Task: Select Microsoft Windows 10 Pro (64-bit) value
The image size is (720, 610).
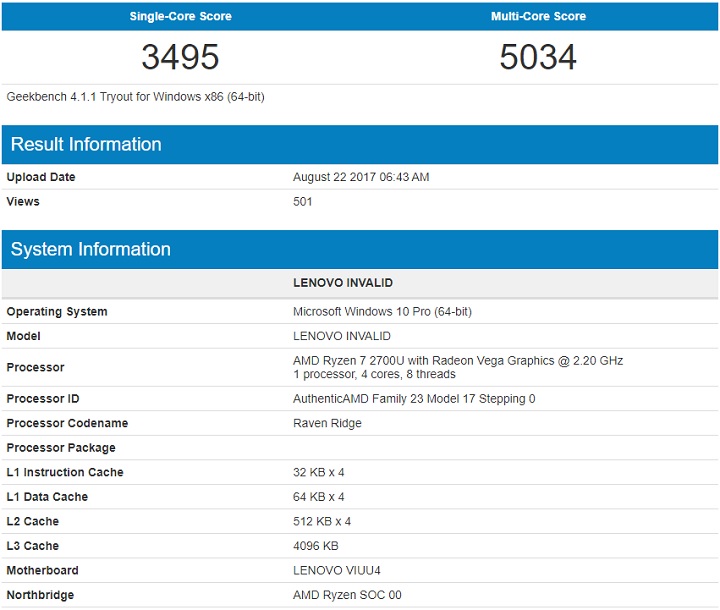Action: point(382,311)
